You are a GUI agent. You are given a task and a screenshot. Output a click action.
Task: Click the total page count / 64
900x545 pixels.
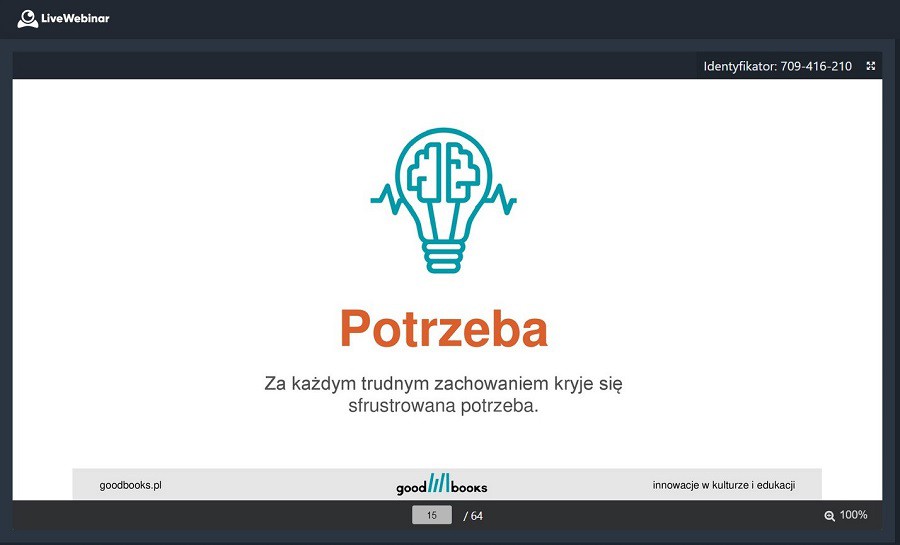[473, 516]
